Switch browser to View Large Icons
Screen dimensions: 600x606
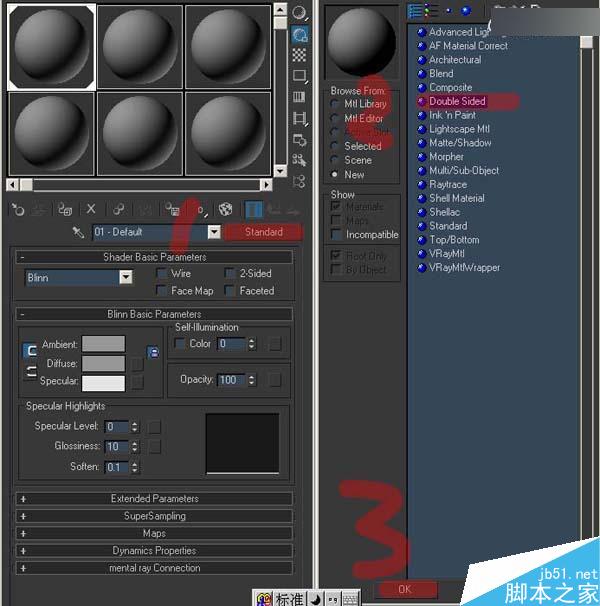(466, 11)
